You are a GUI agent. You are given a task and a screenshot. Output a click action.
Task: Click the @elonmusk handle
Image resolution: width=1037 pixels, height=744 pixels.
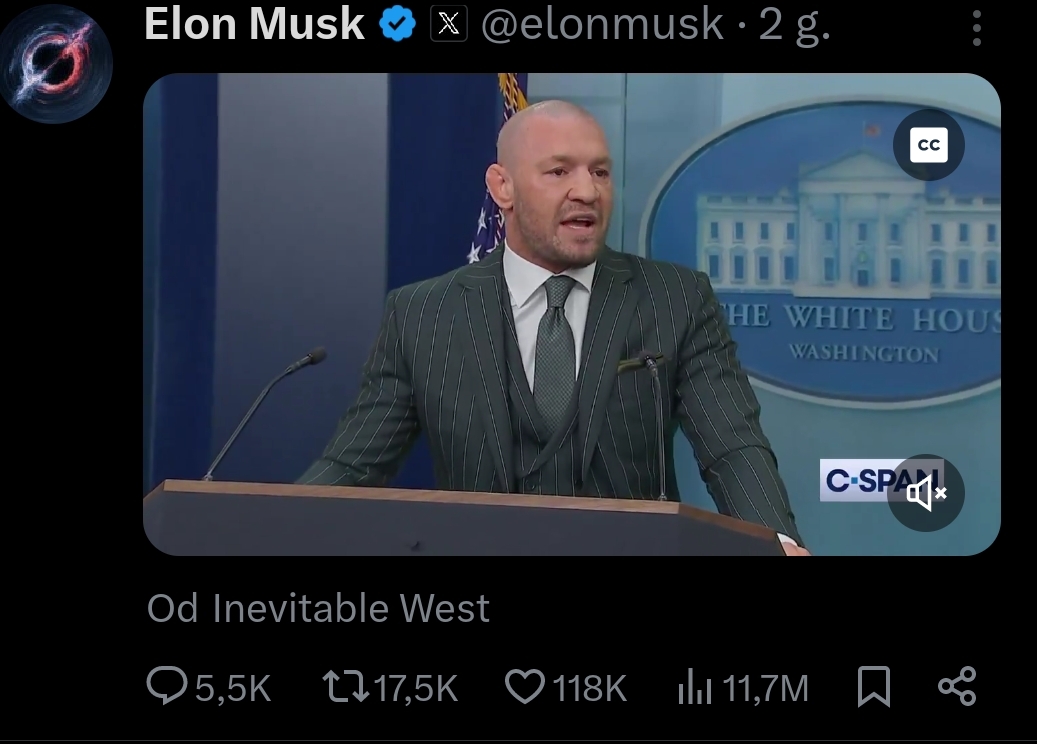[x=602, y=24]
